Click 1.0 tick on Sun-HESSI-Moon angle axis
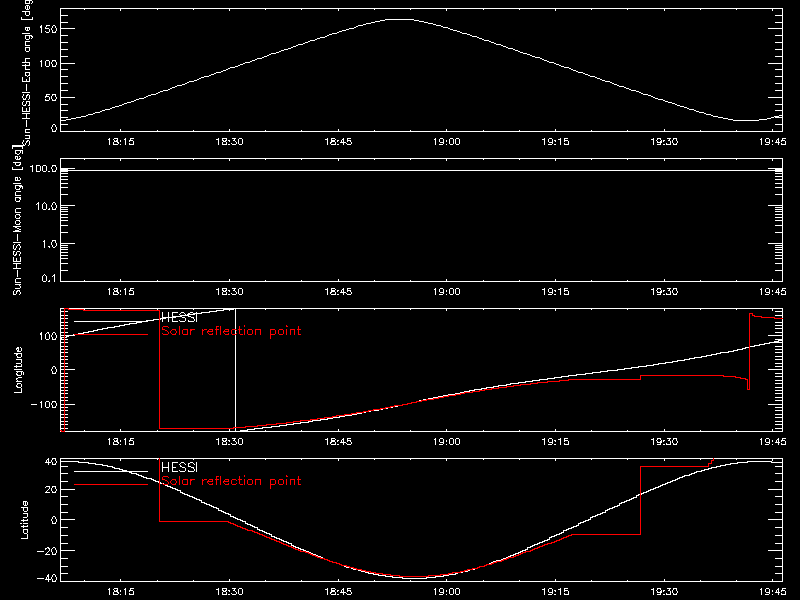Image resolution: width=800 pixels, height=600 pixels. tap(49, 244)
